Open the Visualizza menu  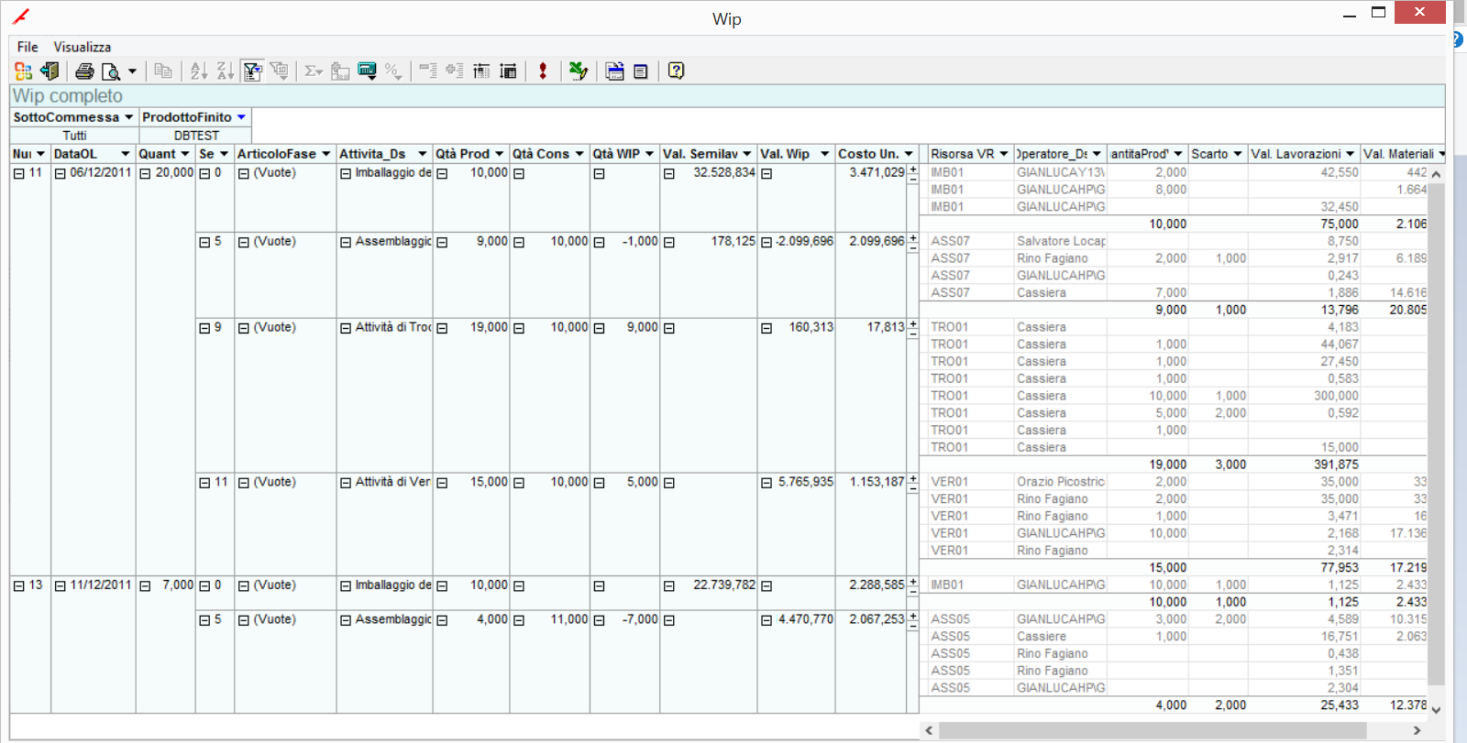82,47
